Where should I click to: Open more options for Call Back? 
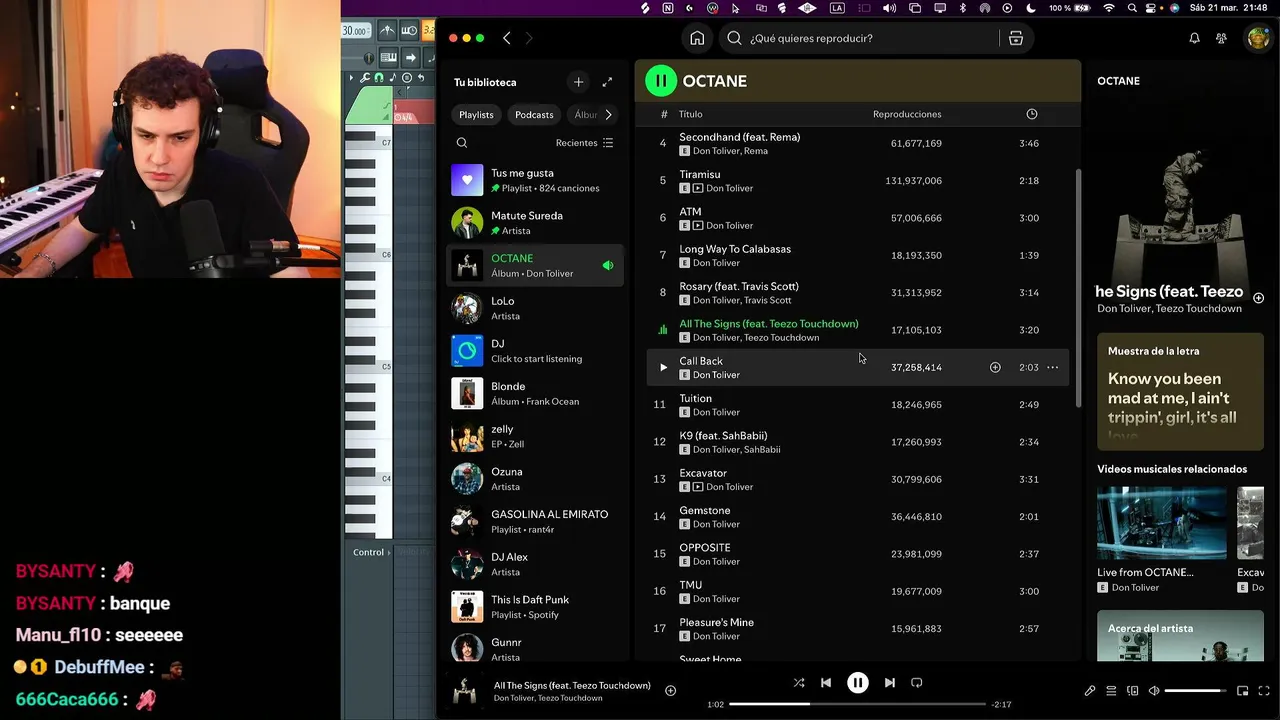(x=1052, y=367)
